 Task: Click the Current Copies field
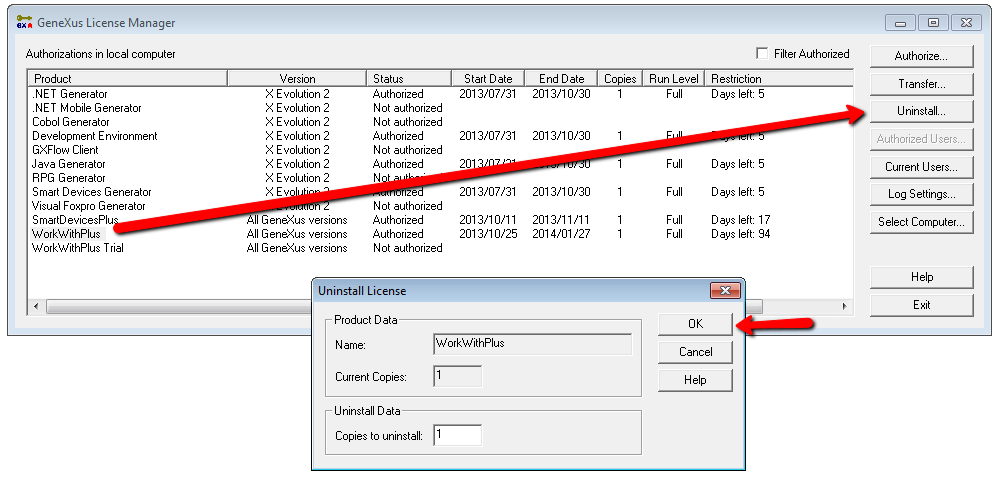pos(458,376)
